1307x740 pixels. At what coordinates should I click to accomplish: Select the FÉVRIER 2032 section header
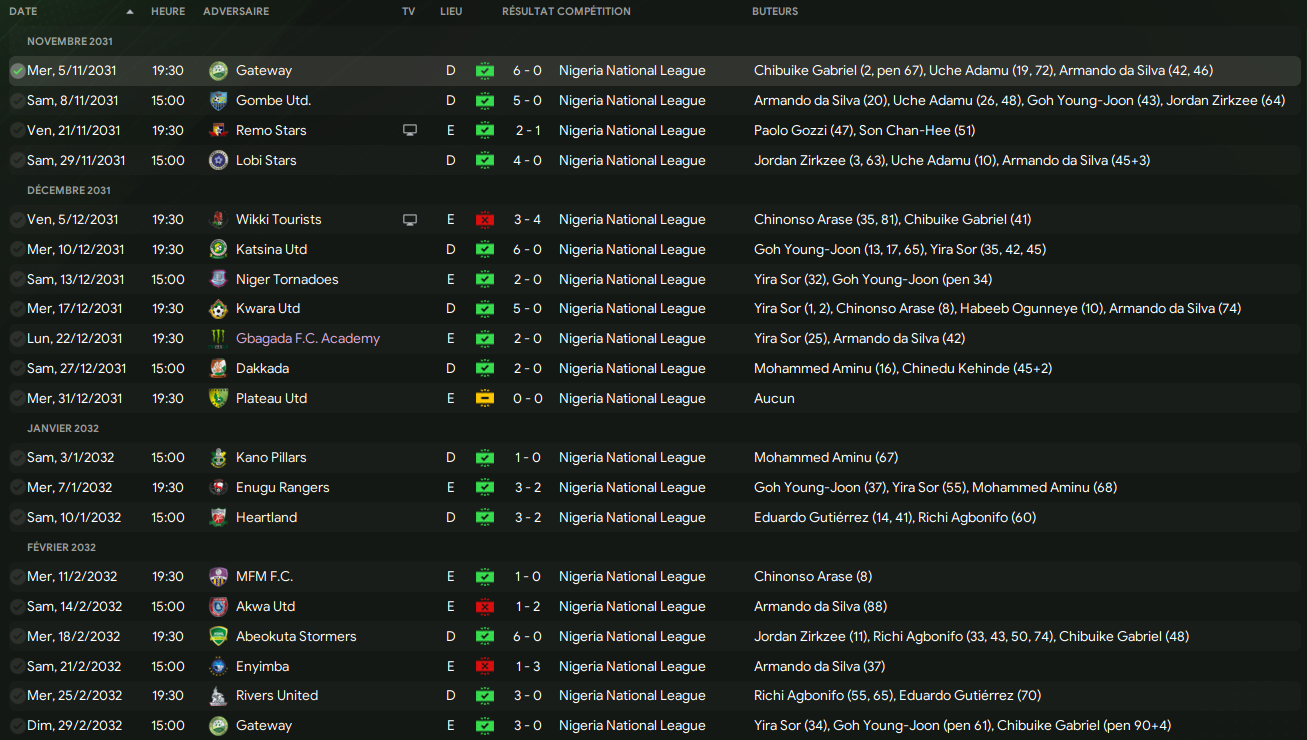(x=62, y=547)
